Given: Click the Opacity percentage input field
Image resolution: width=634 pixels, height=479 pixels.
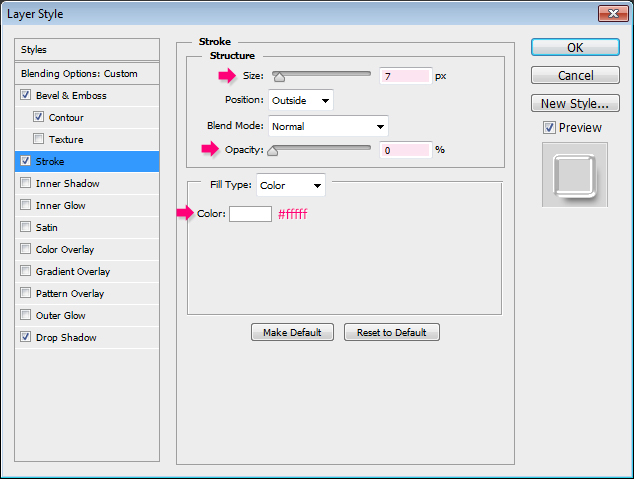Looking at the screenshot, I should (405, 150).
